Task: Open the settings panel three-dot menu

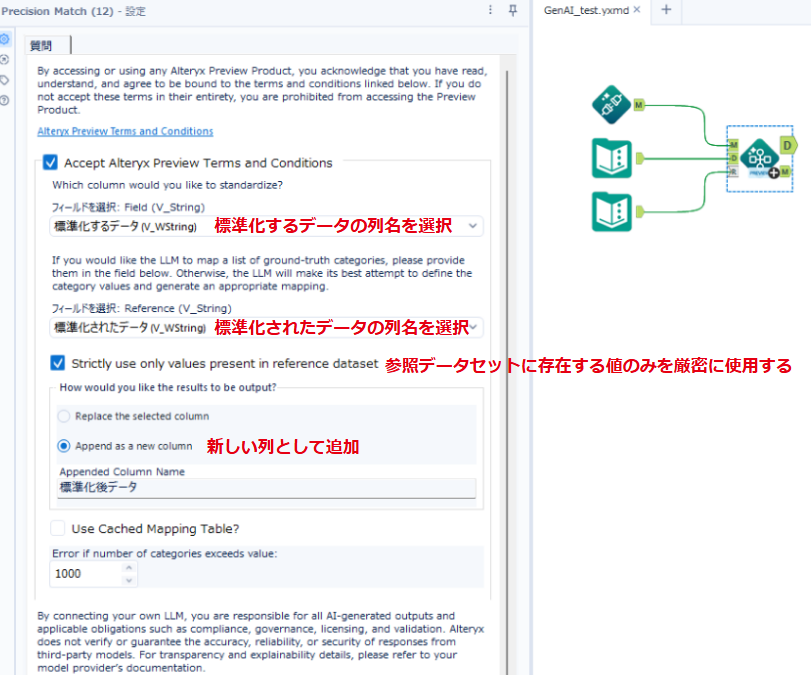Action: tap(490, 10)
